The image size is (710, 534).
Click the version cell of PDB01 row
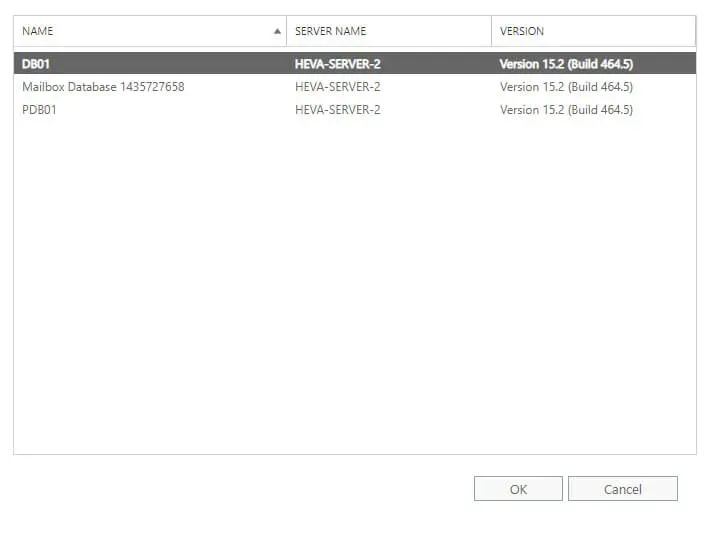[566, 110]
